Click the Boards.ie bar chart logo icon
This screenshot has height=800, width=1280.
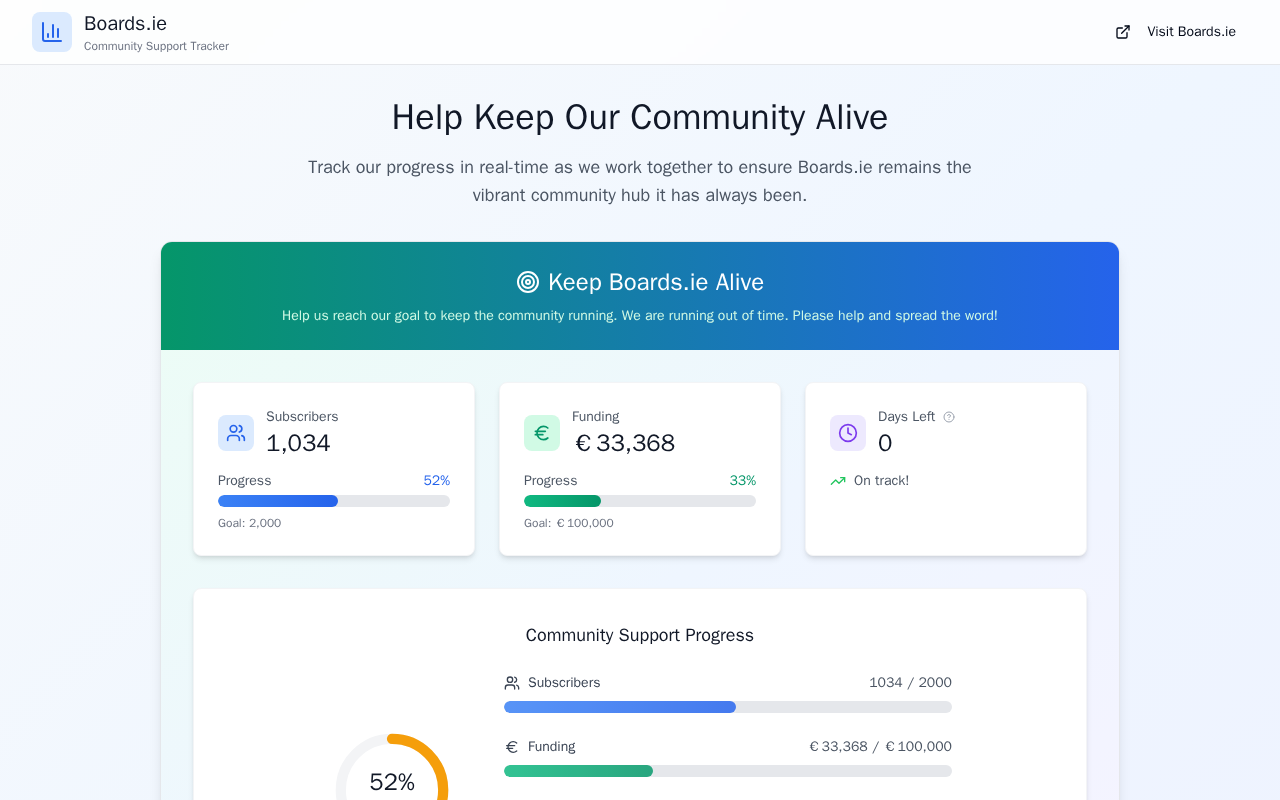tap(52, 32)
